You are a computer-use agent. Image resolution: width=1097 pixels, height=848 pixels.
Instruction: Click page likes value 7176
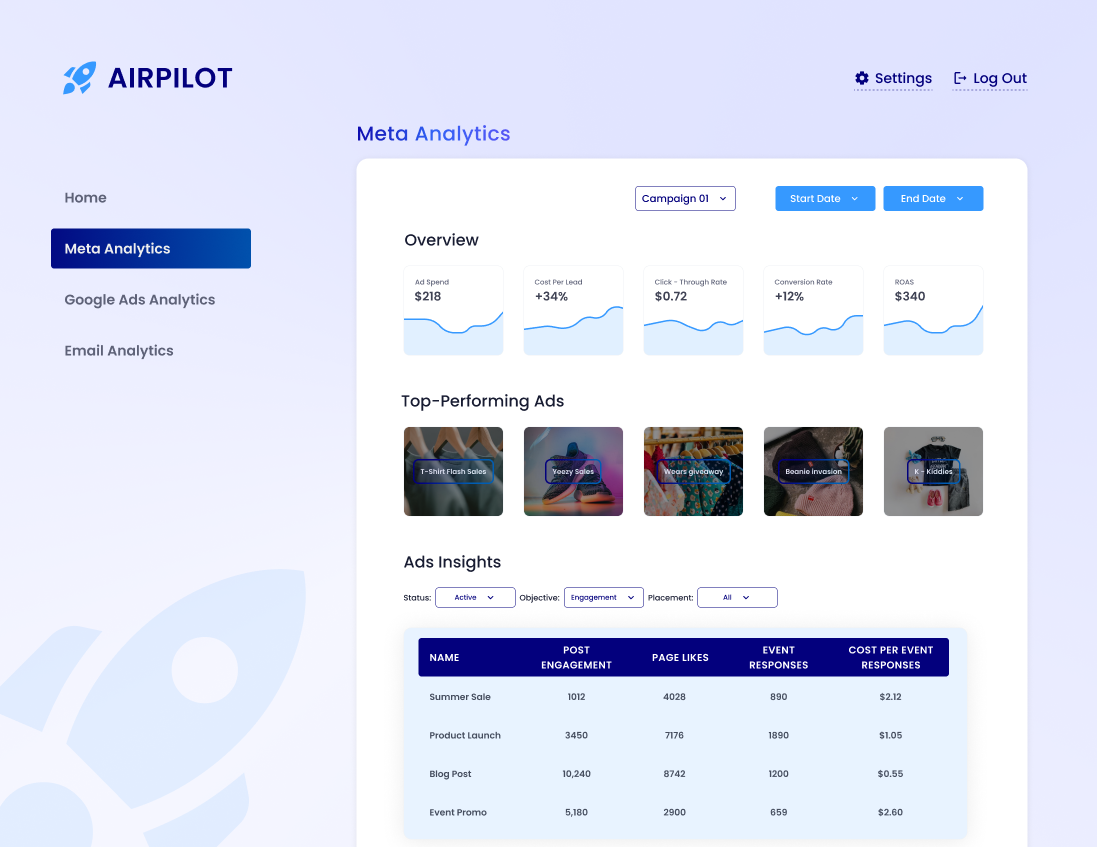(x=674, y=735)
